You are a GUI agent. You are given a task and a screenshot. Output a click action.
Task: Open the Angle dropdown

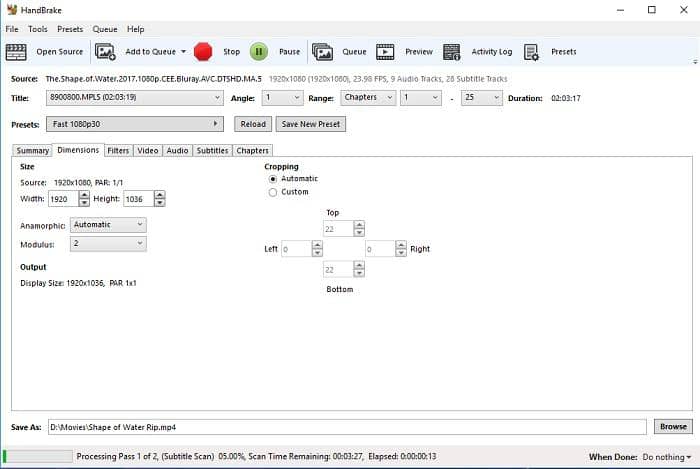click(x=283, y=98)
